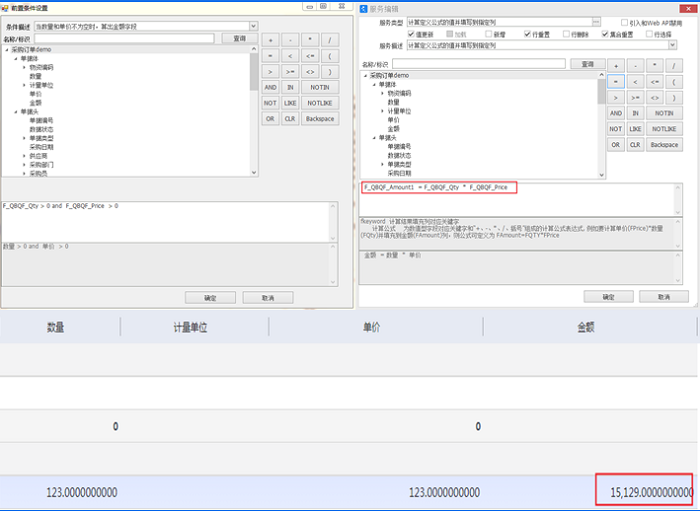
Task: Toggle the 行删除 checkbox
Action: [x=566, y=34]
